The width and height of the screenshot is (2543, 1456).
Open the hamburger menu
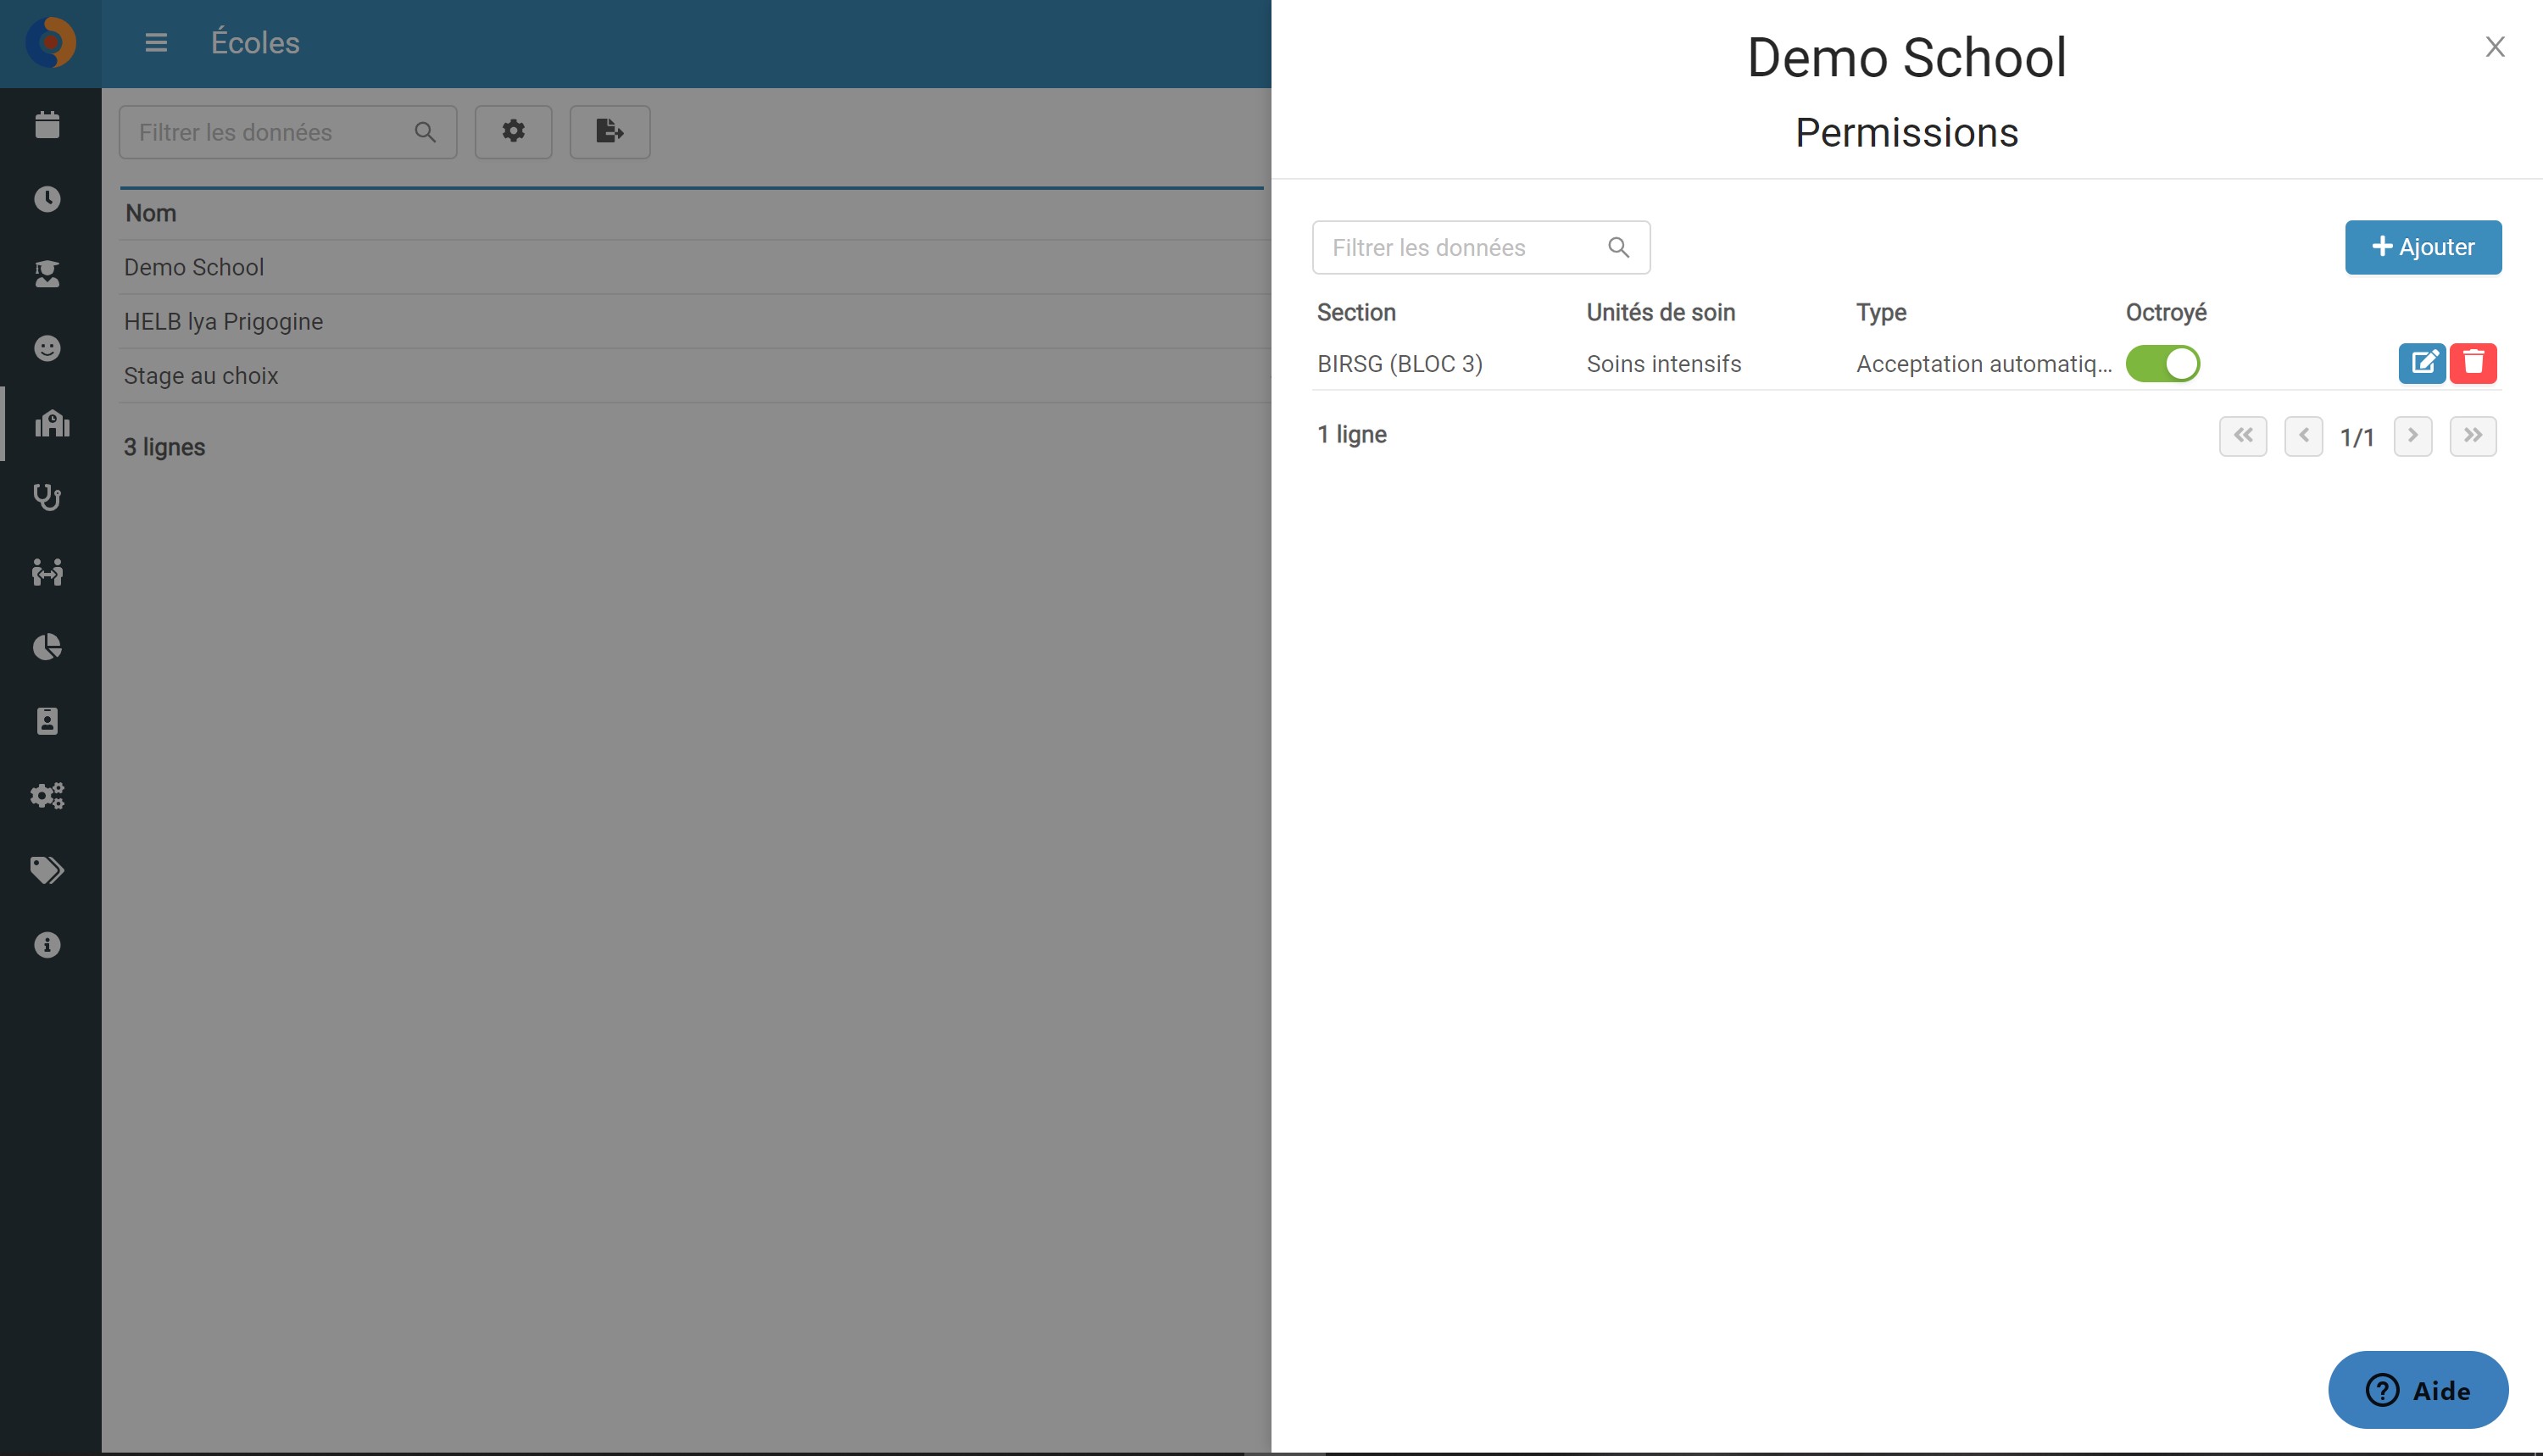(x=156, y=43)
